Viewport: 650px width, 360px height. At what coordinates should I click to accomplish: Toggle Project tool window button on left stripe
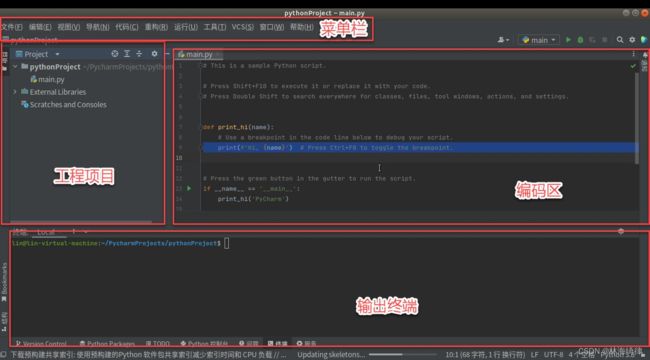[5, 61]
